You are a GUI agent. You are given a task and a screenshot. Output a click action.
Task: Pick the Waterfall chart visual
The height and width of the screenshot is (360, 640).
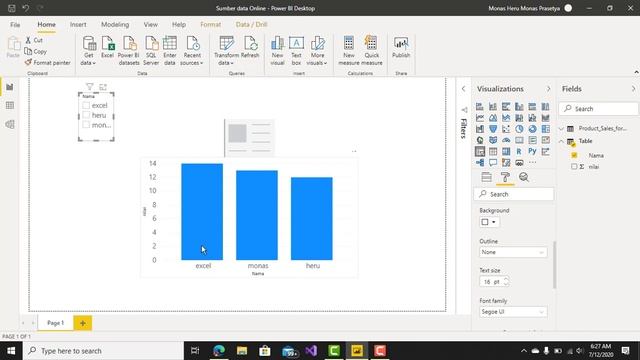(480, 129)
